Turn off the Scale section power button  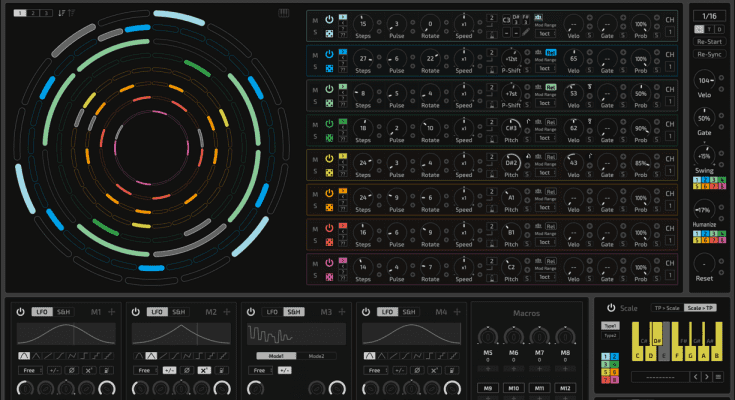(x=609, y=309)
